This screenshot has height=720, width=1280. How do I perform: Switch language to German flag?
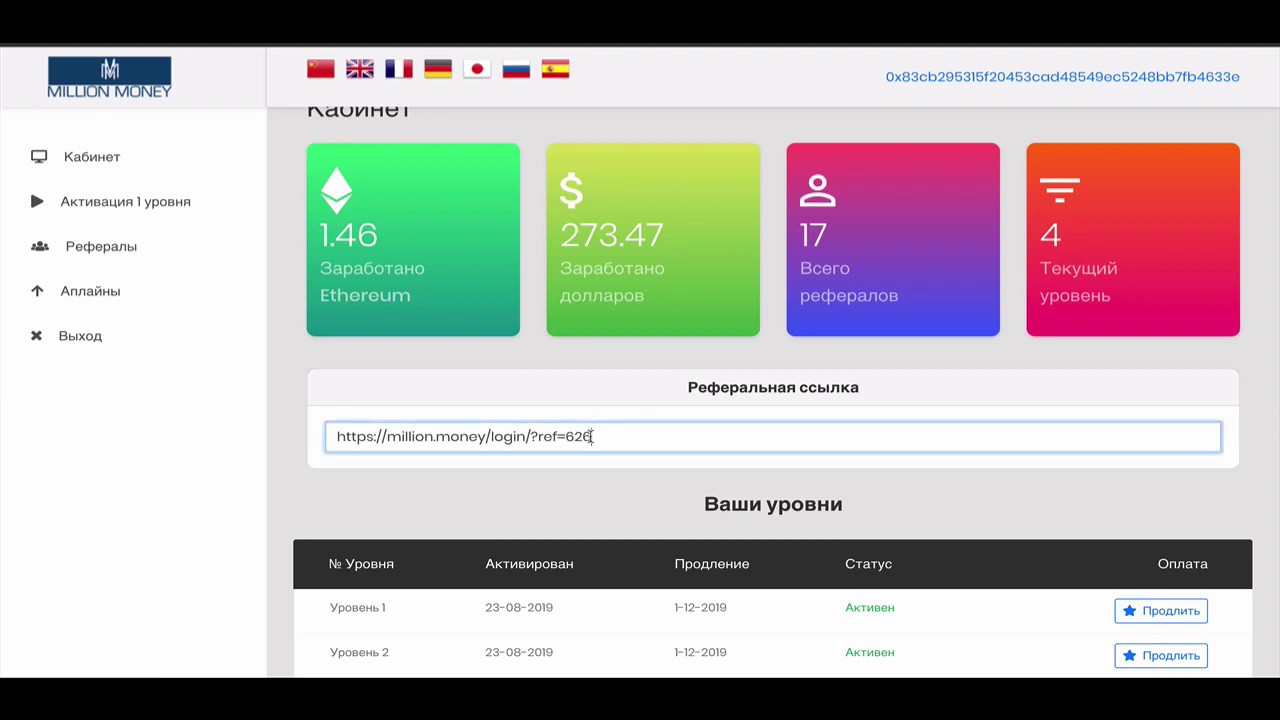[438, 69]
